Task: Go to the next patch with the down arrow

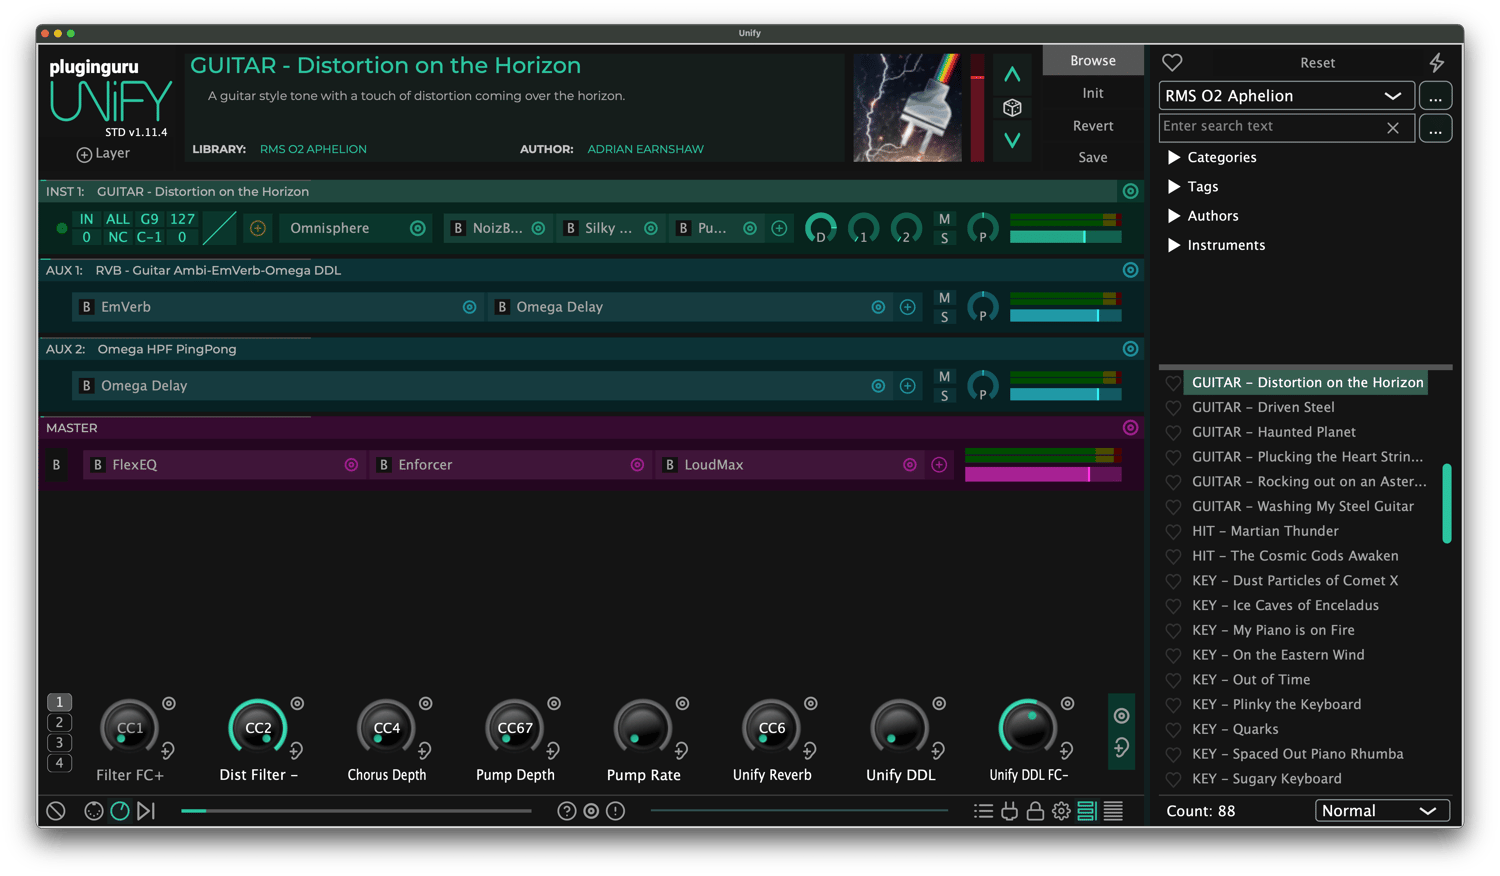Action: pyautogui.click(x=1012, y=140)
